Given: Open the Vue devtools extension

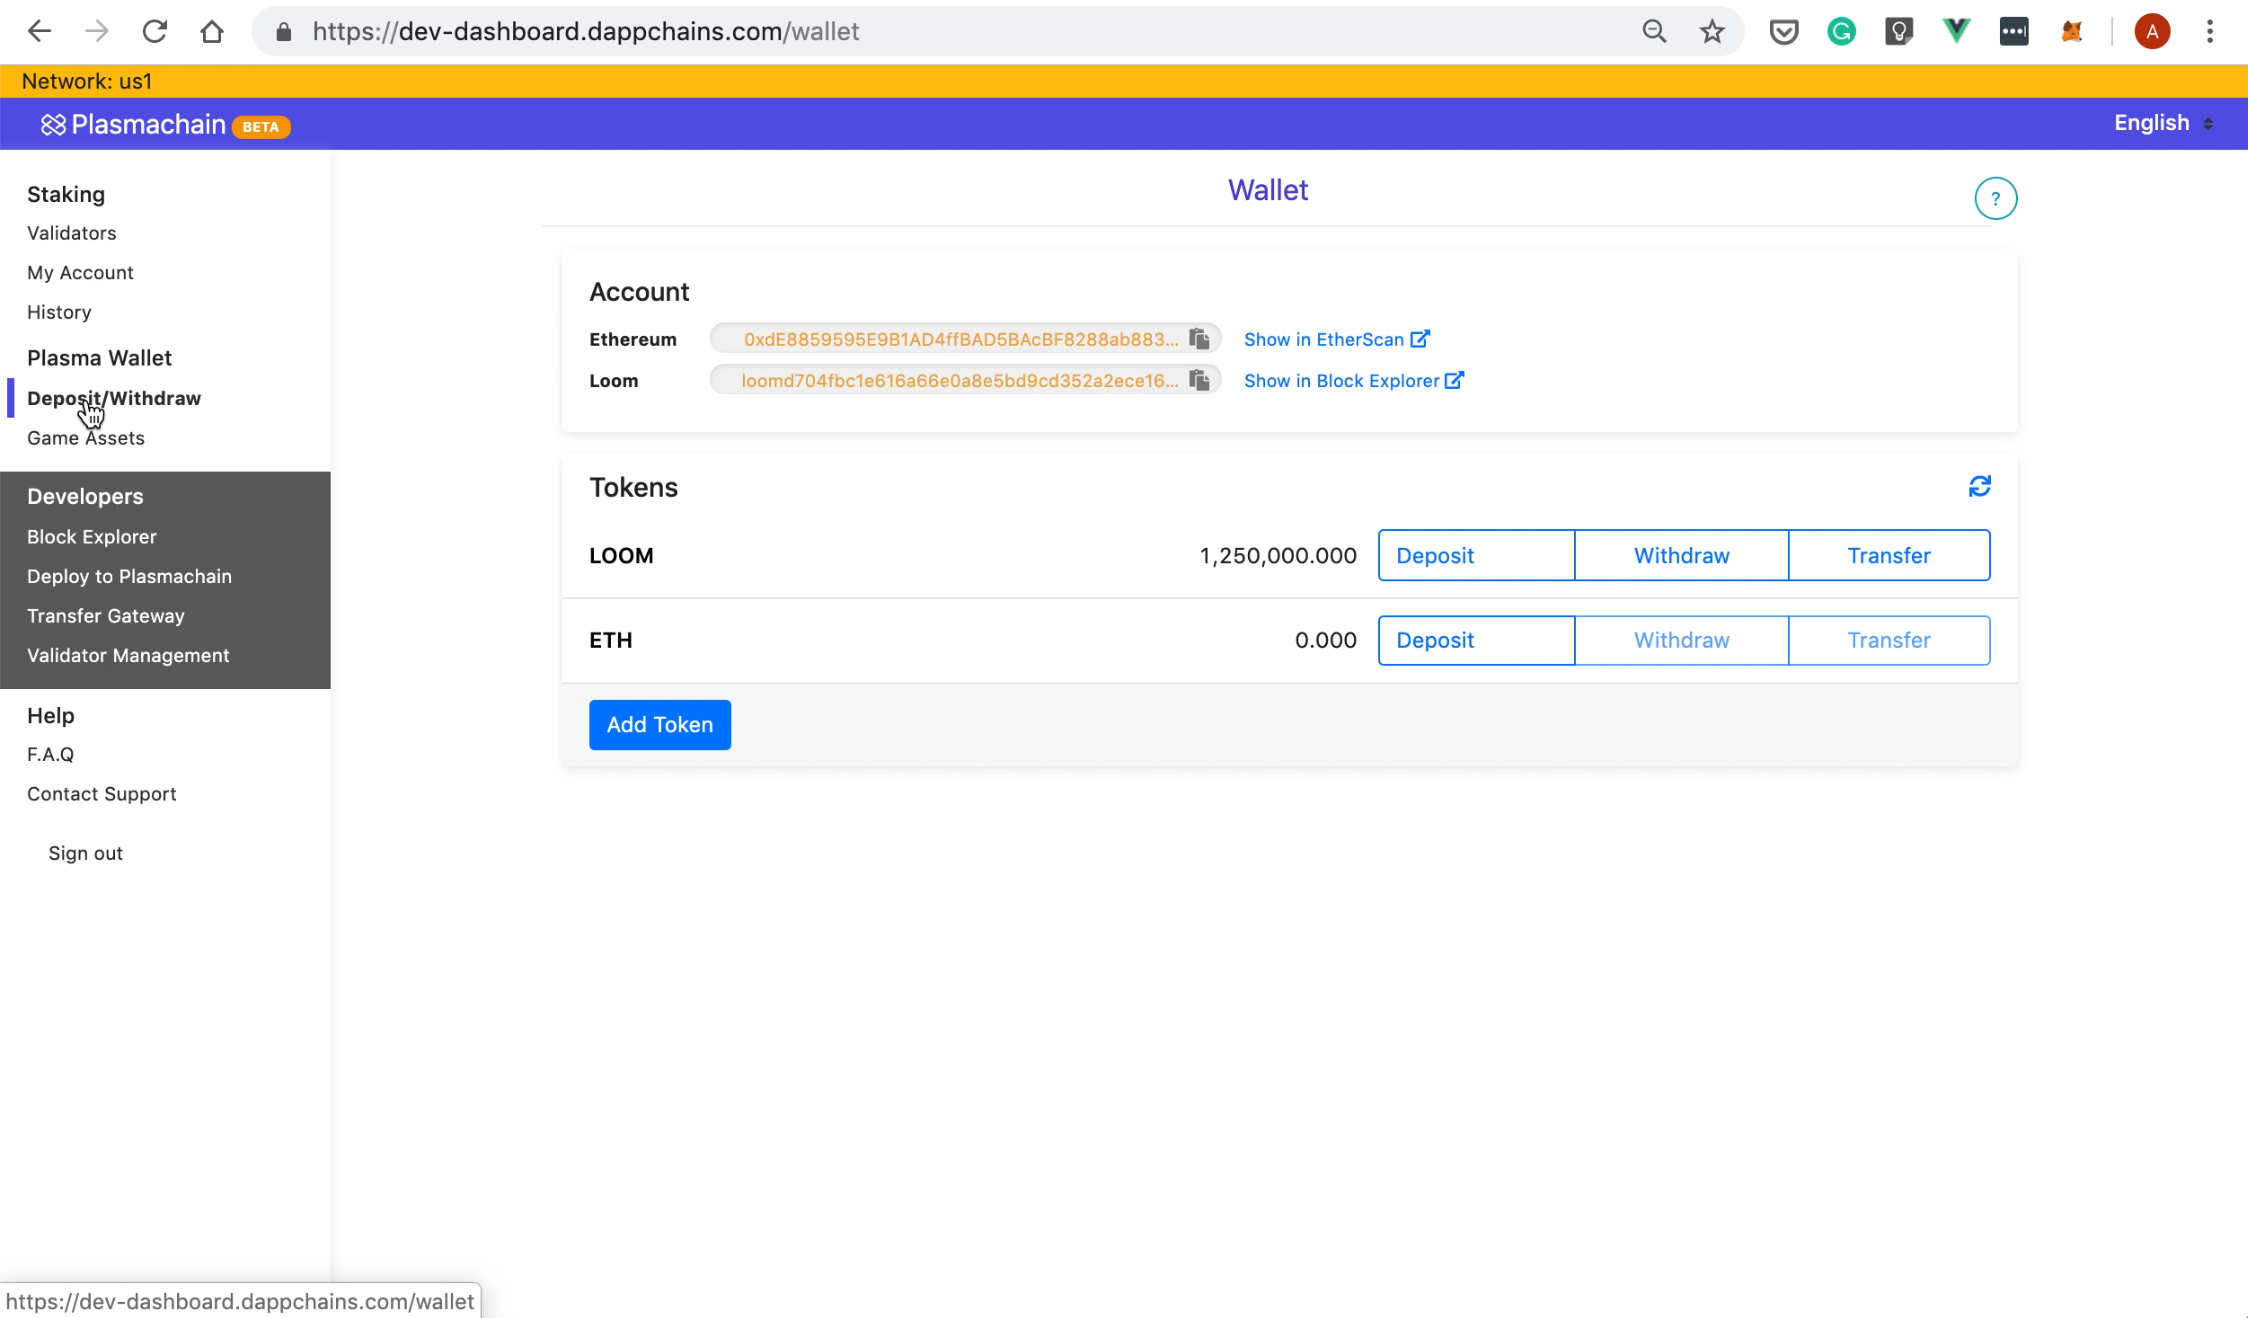Looking at the screenshot, I should [1956, 31].
